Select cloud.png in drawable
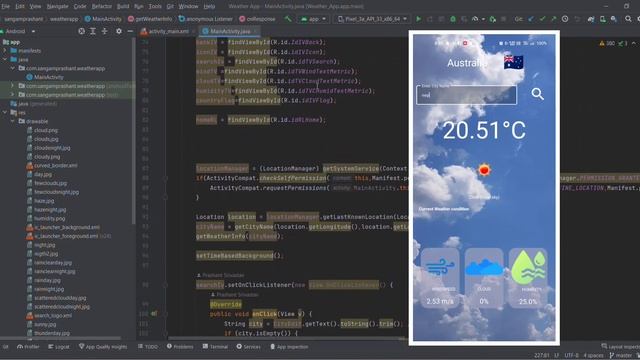 [42, 130]
